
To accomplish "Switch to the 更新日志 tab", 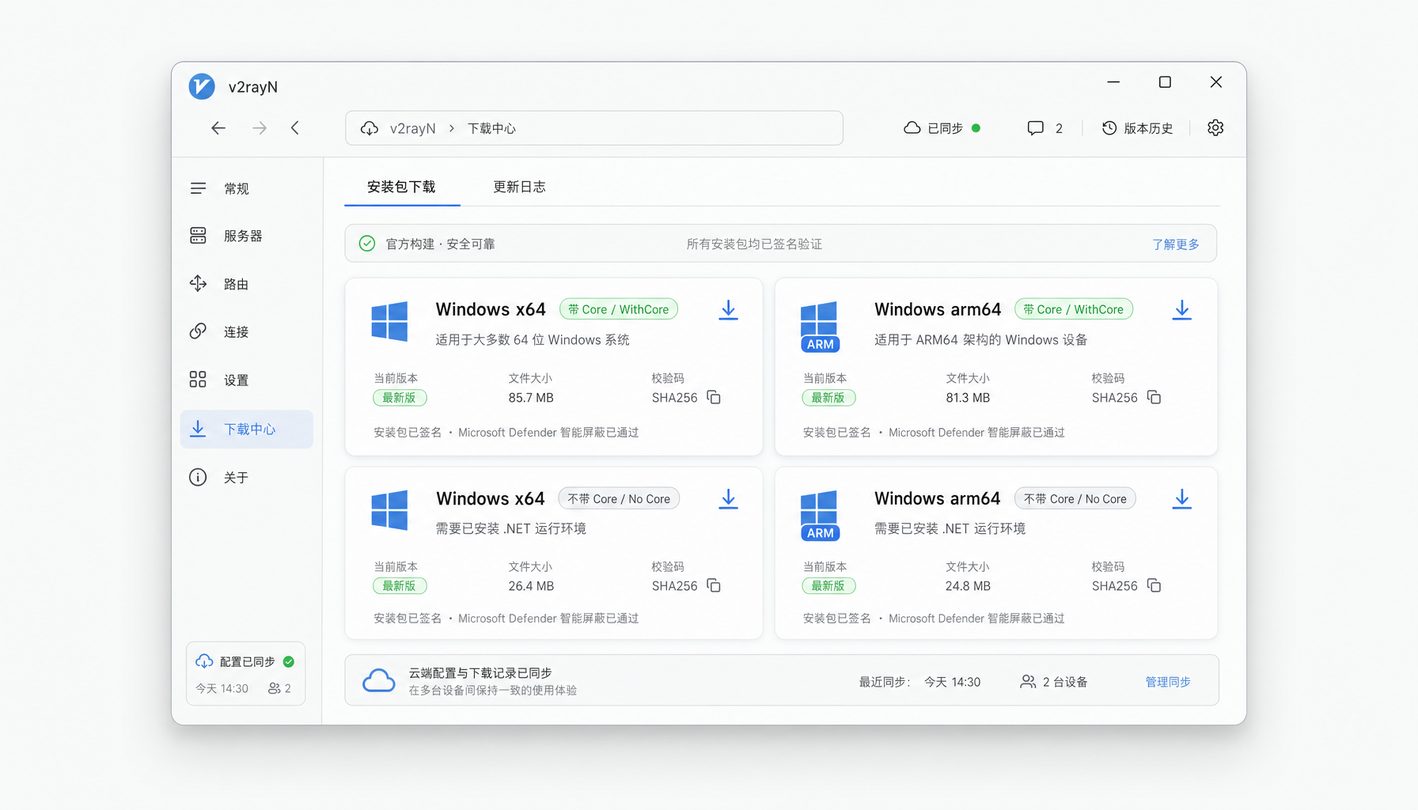I will pyautogui.click(x=519, y=187).
